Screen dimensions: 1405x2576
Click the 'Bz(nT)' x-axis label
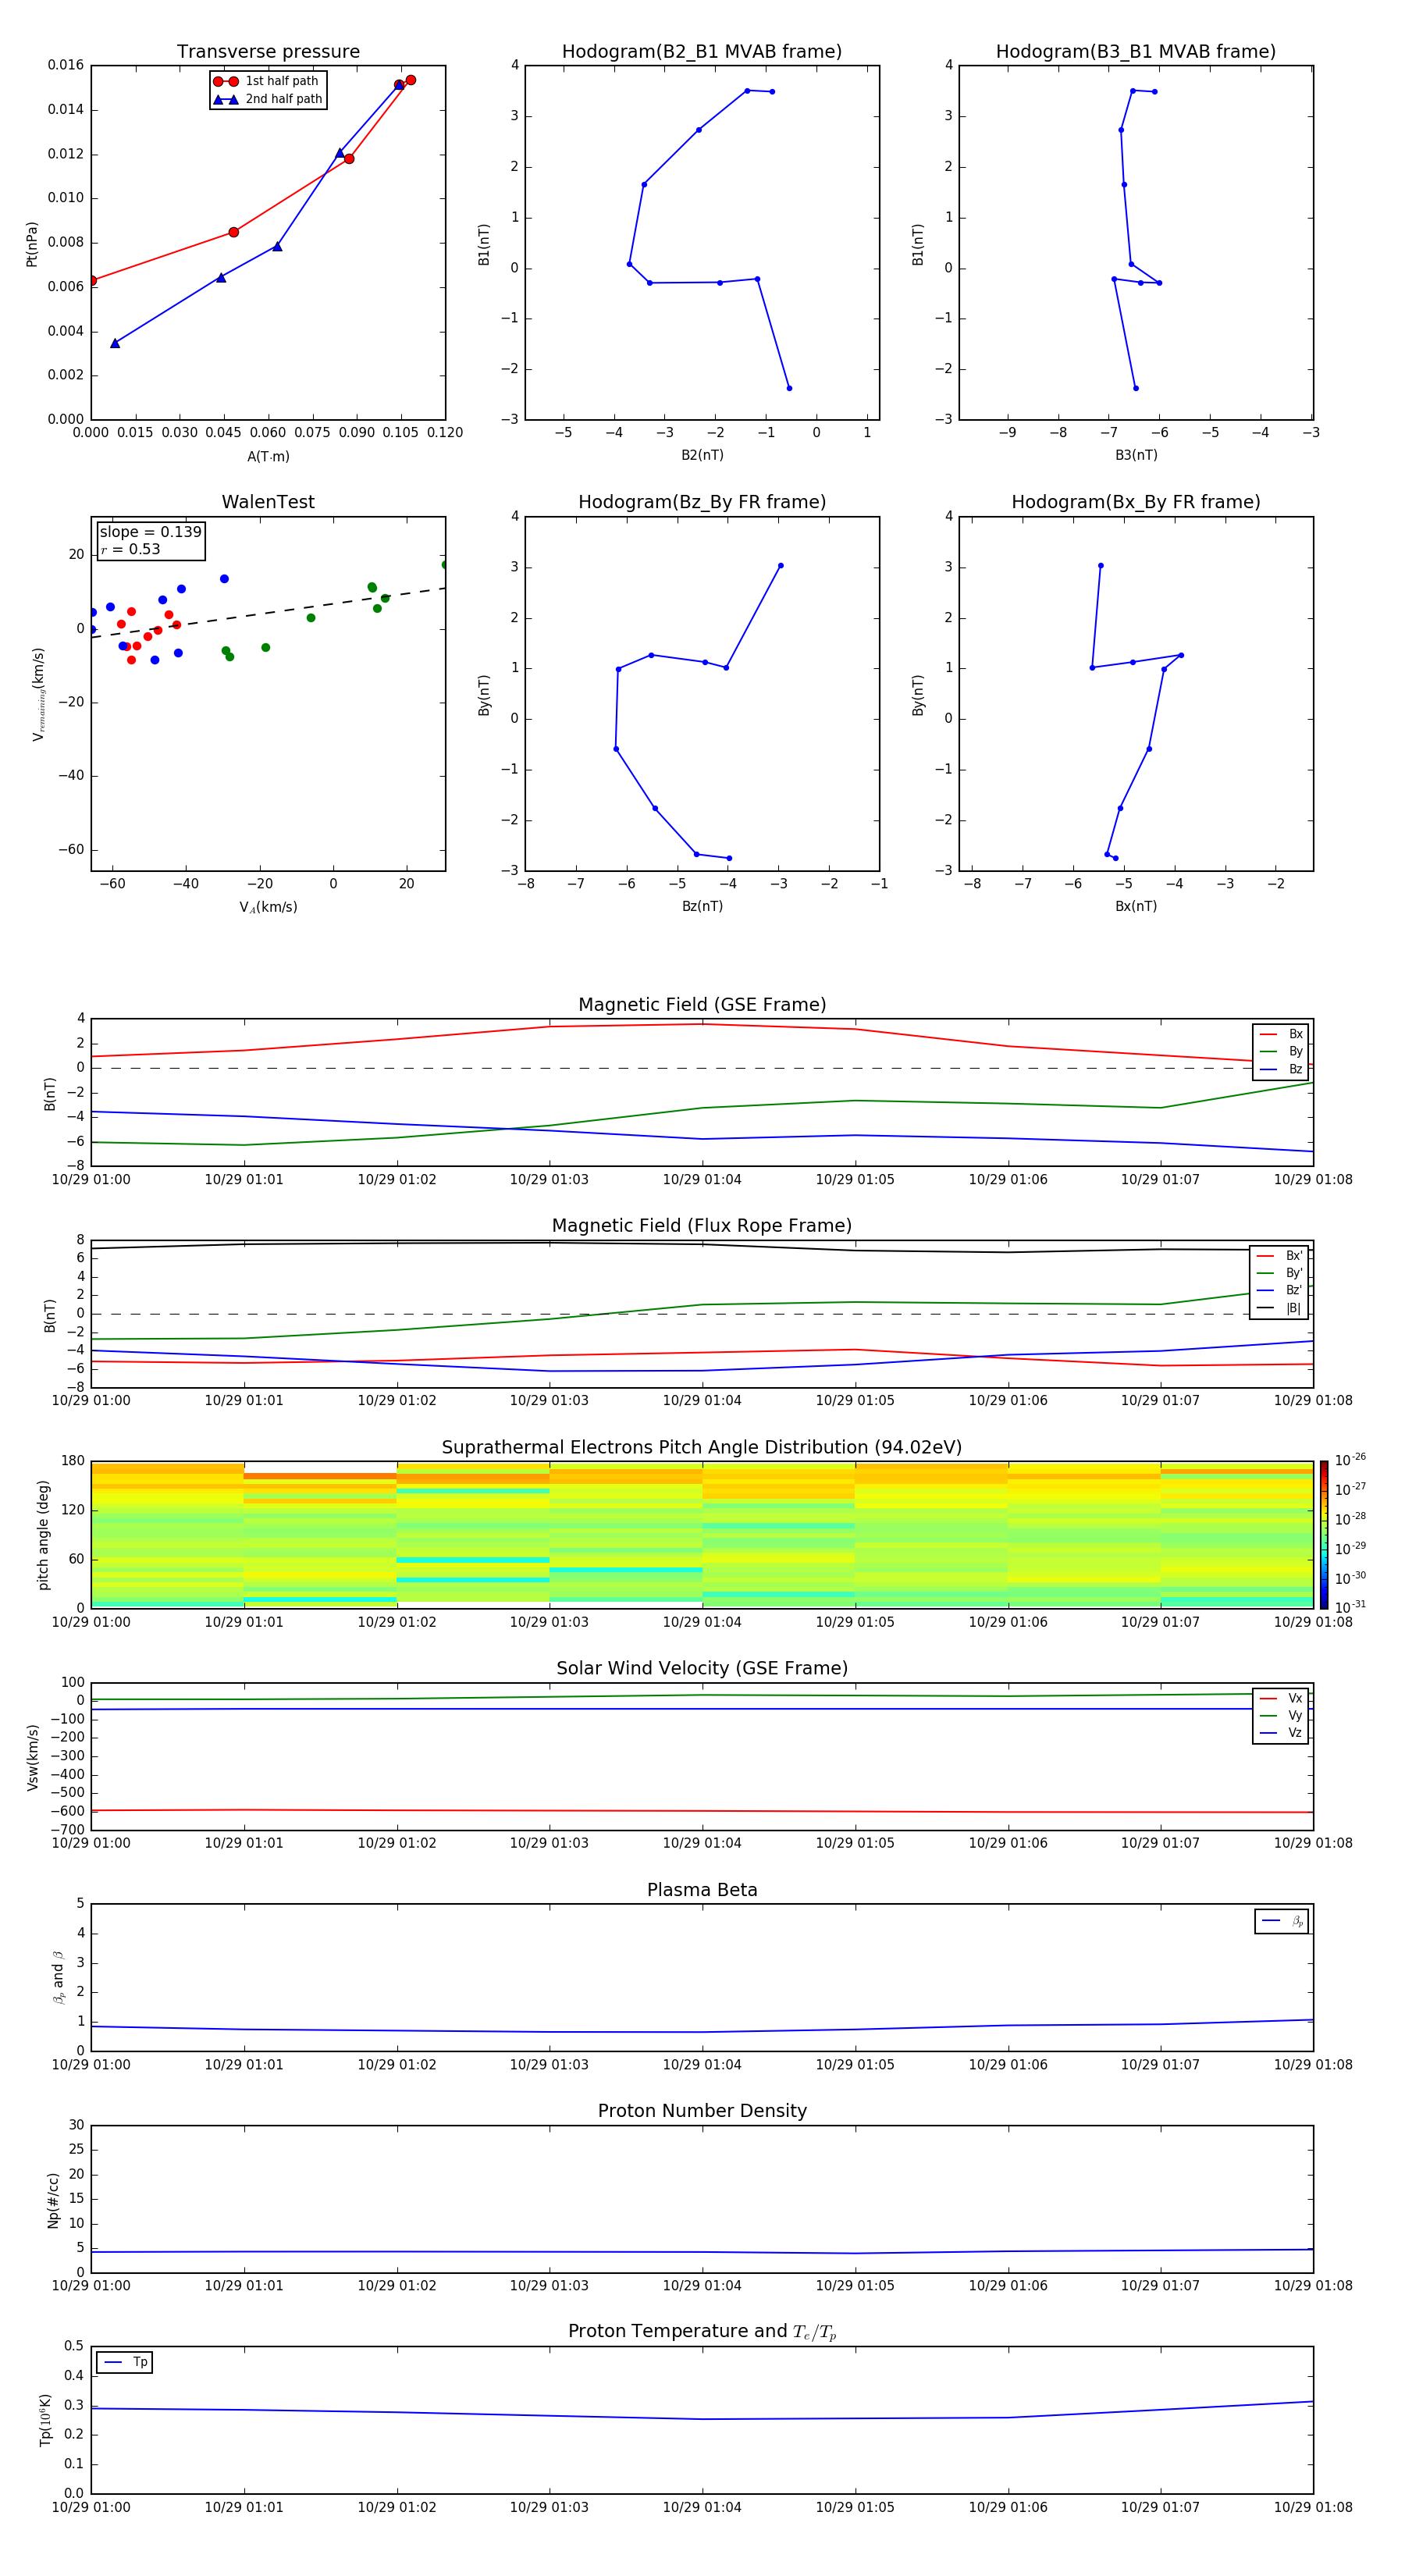coord(702,907)
